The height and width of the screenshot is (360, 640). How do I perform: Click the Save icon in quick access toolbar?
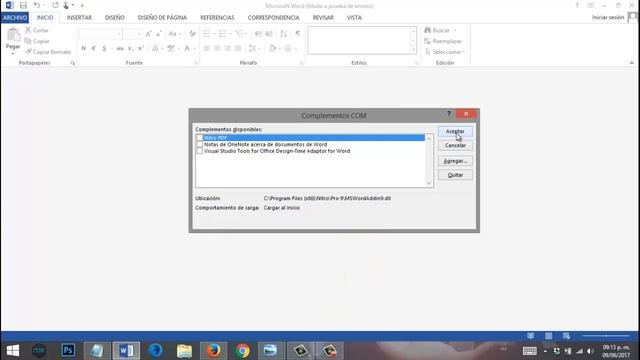(x=23, y=5)
